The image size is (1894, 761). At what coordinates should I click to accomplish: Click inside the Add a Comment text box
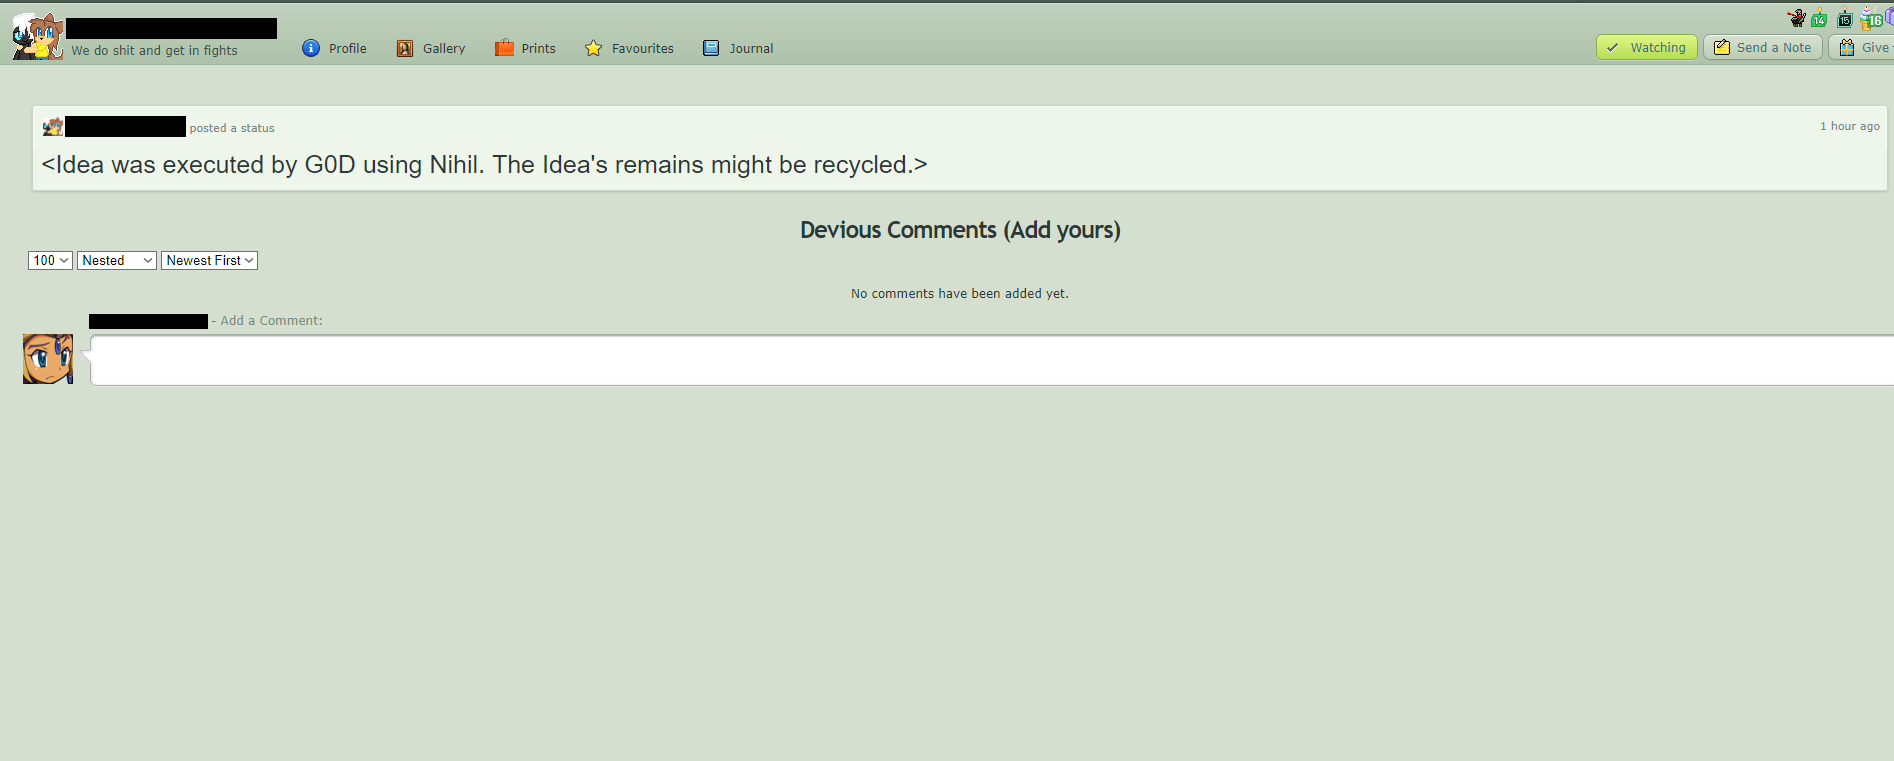(992, 360)
